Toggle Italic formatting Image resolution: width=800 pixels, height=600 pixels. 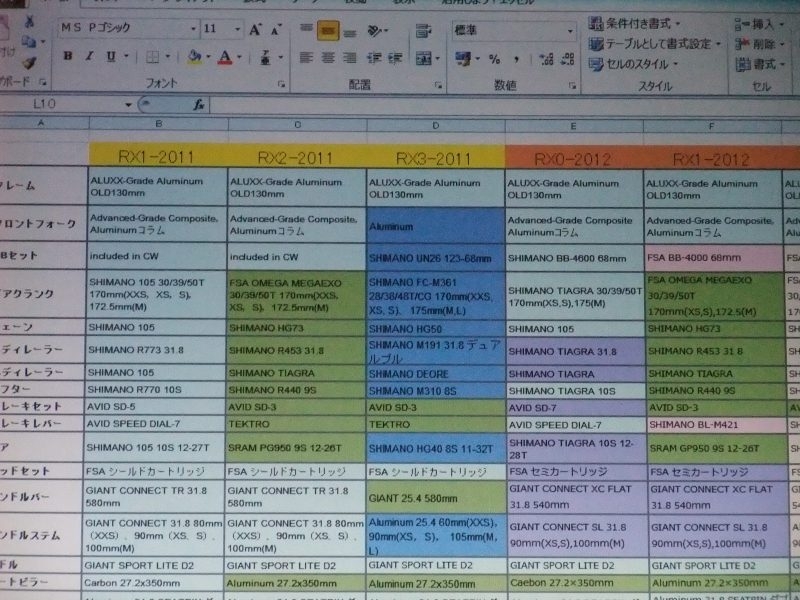coord(89,56)
